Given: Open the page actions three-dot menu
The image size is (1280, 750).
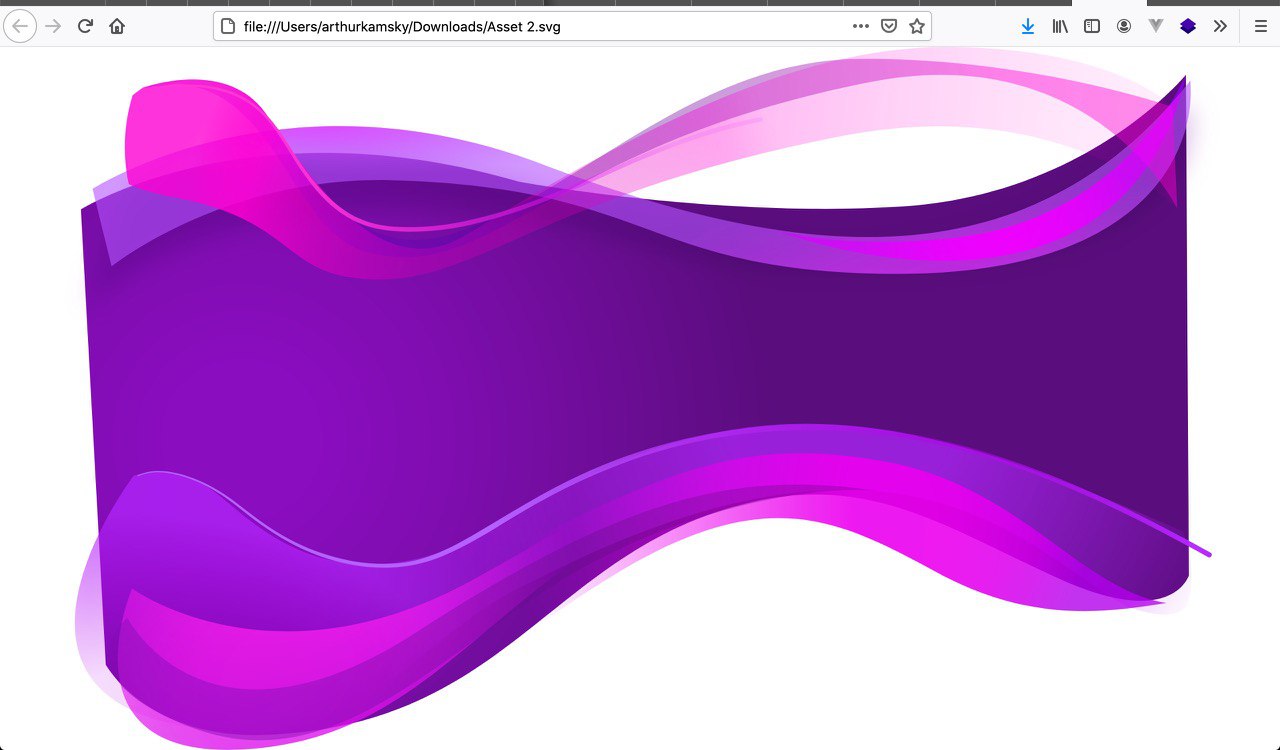Looking at the screenshot, I should coord(861,26).
